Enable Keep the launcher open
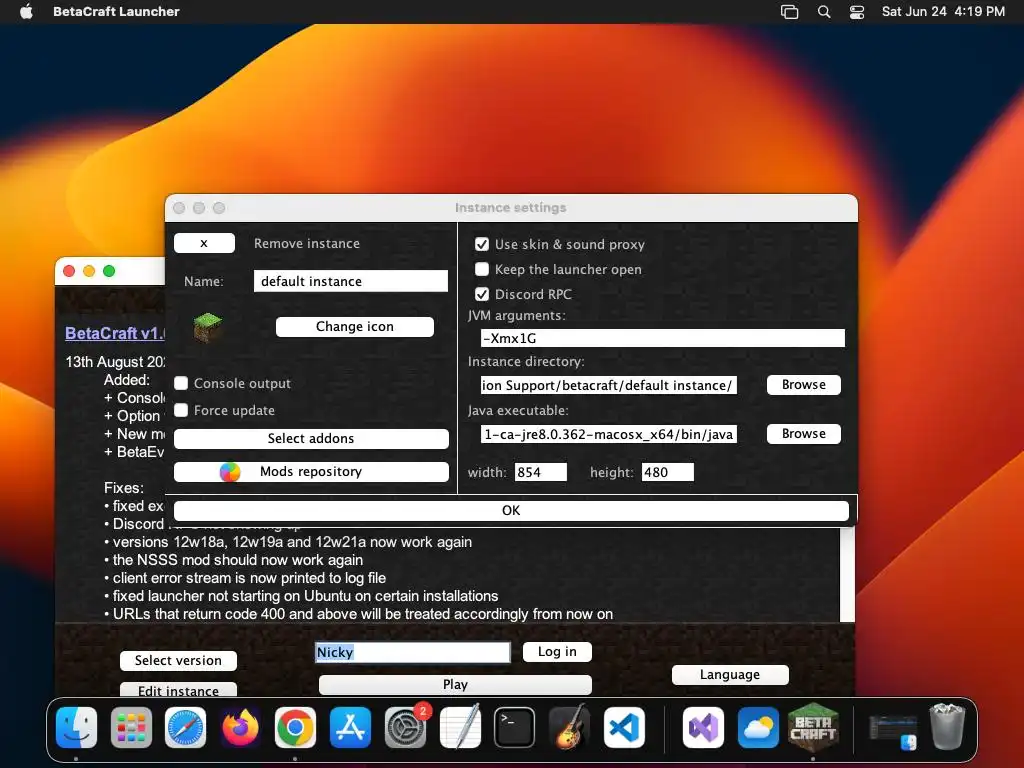 tap(482, 269)
